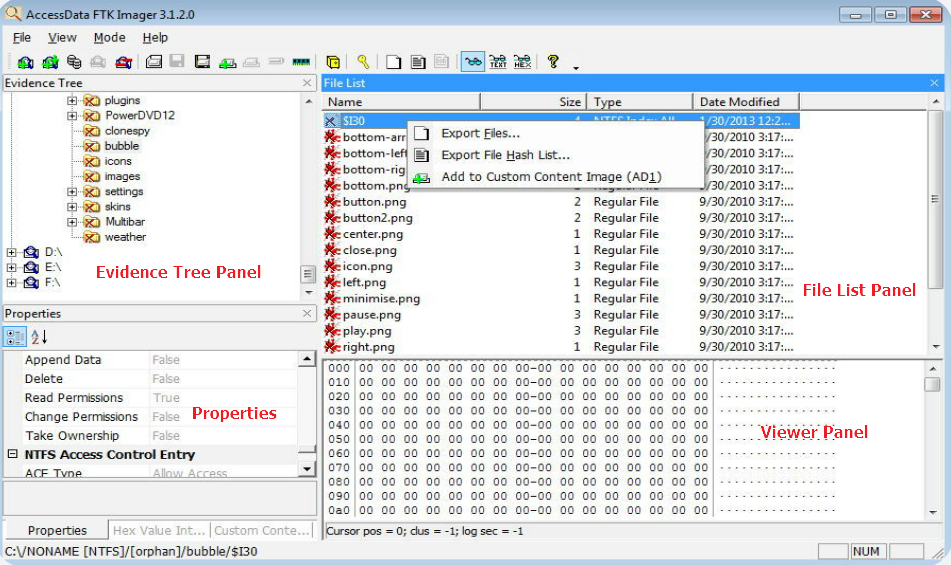The height and width of the screenshot is (565, 951).
Task: Expand the Multibar folder node
Action: (x=72, y=222)
